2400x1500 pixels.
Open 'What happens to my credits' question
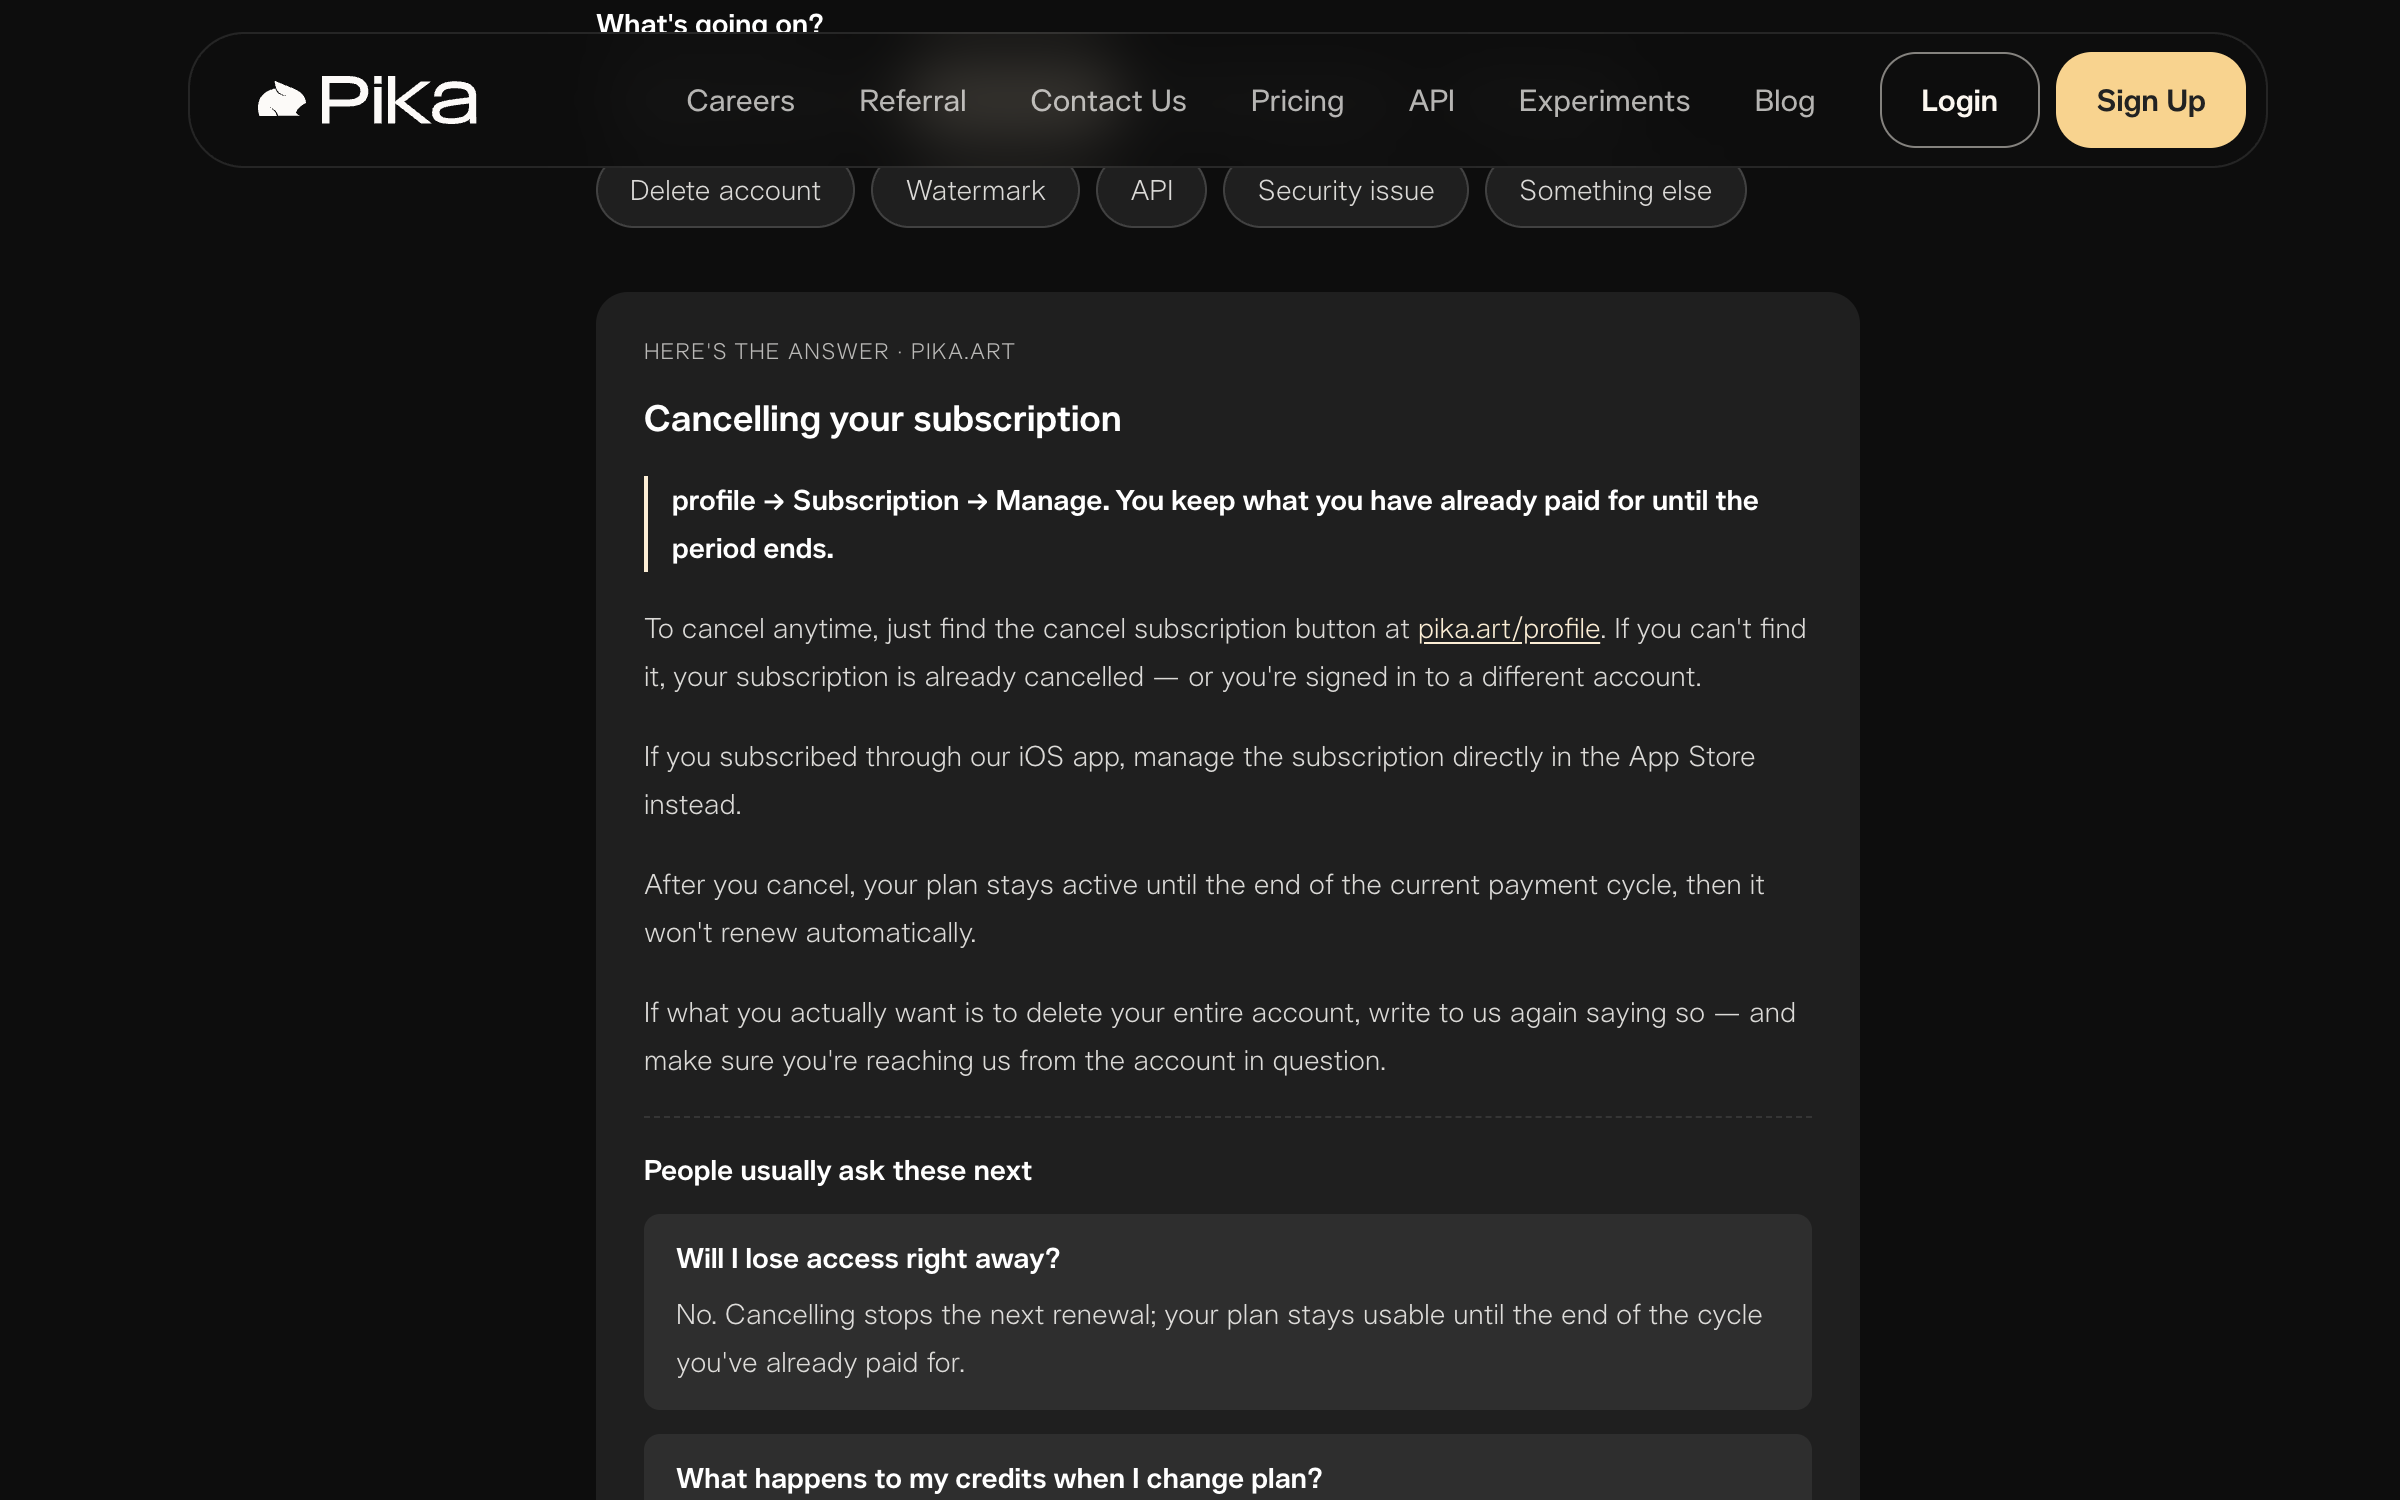tap(1228, 1468)
